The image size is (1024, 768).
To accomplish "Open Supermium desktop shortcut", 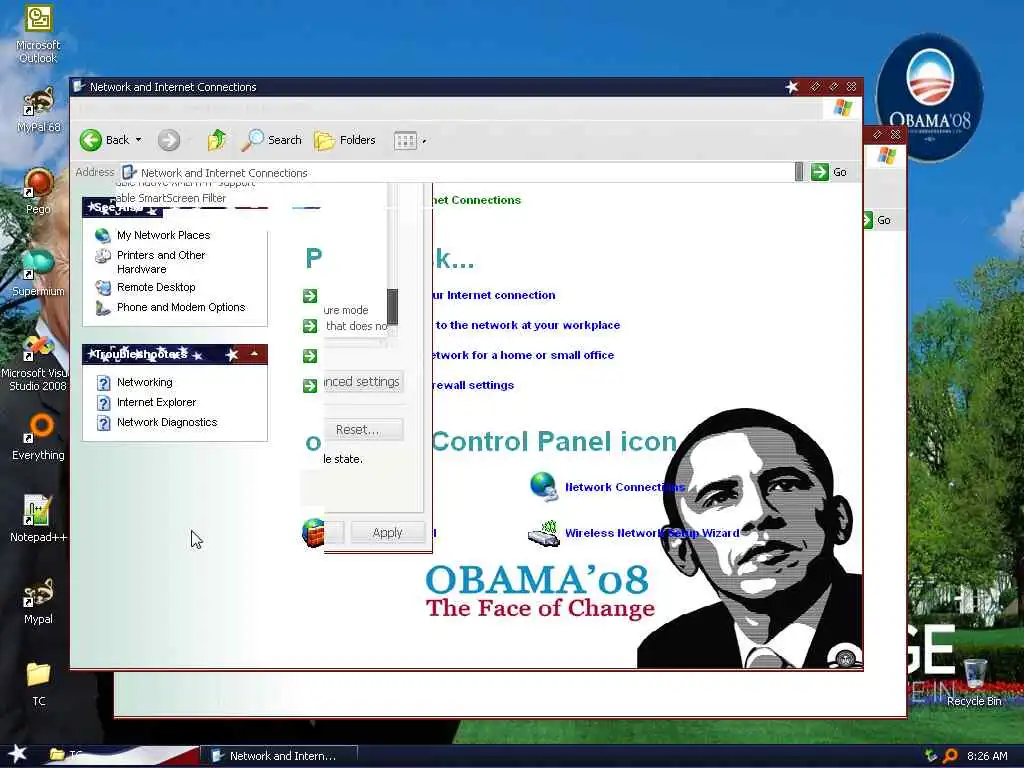I will (x=38, y=272).
